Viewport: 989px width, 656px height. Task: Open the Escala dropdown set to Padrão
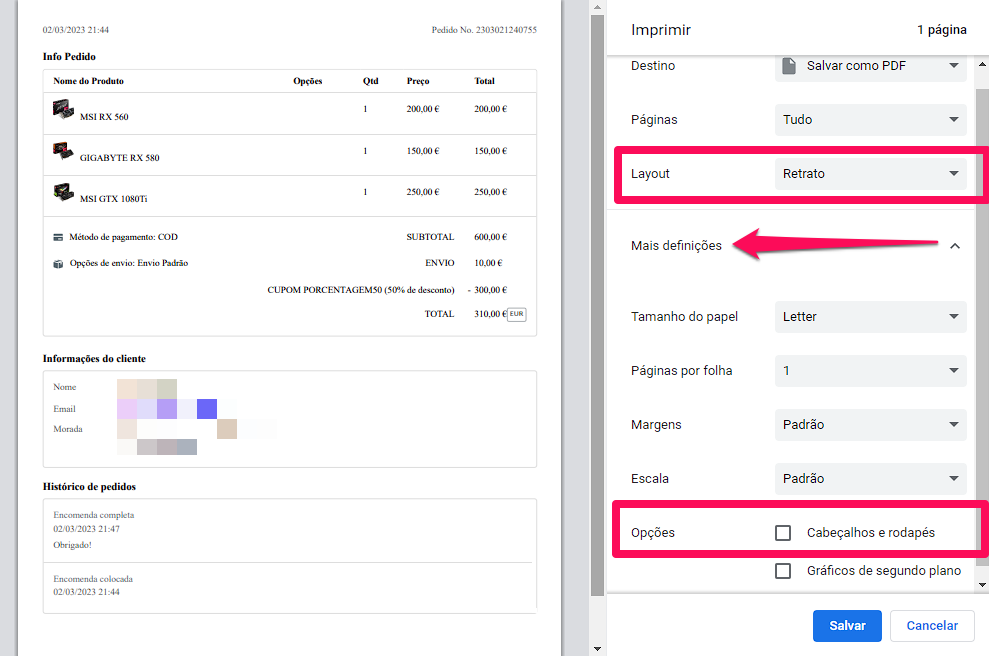tap(870, 479)
